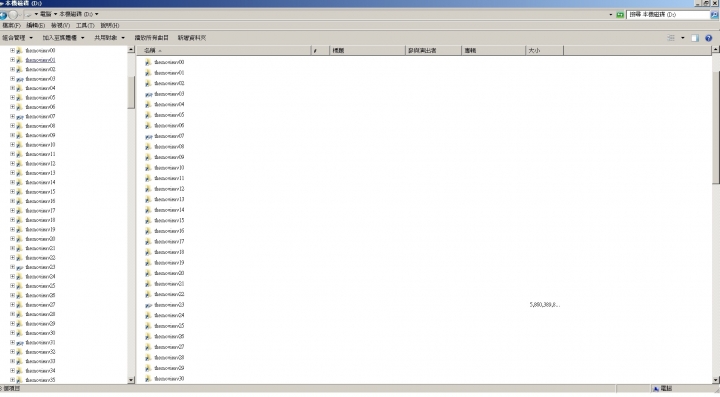Click folder icon of item ending 00 in file list

[148, 62]
